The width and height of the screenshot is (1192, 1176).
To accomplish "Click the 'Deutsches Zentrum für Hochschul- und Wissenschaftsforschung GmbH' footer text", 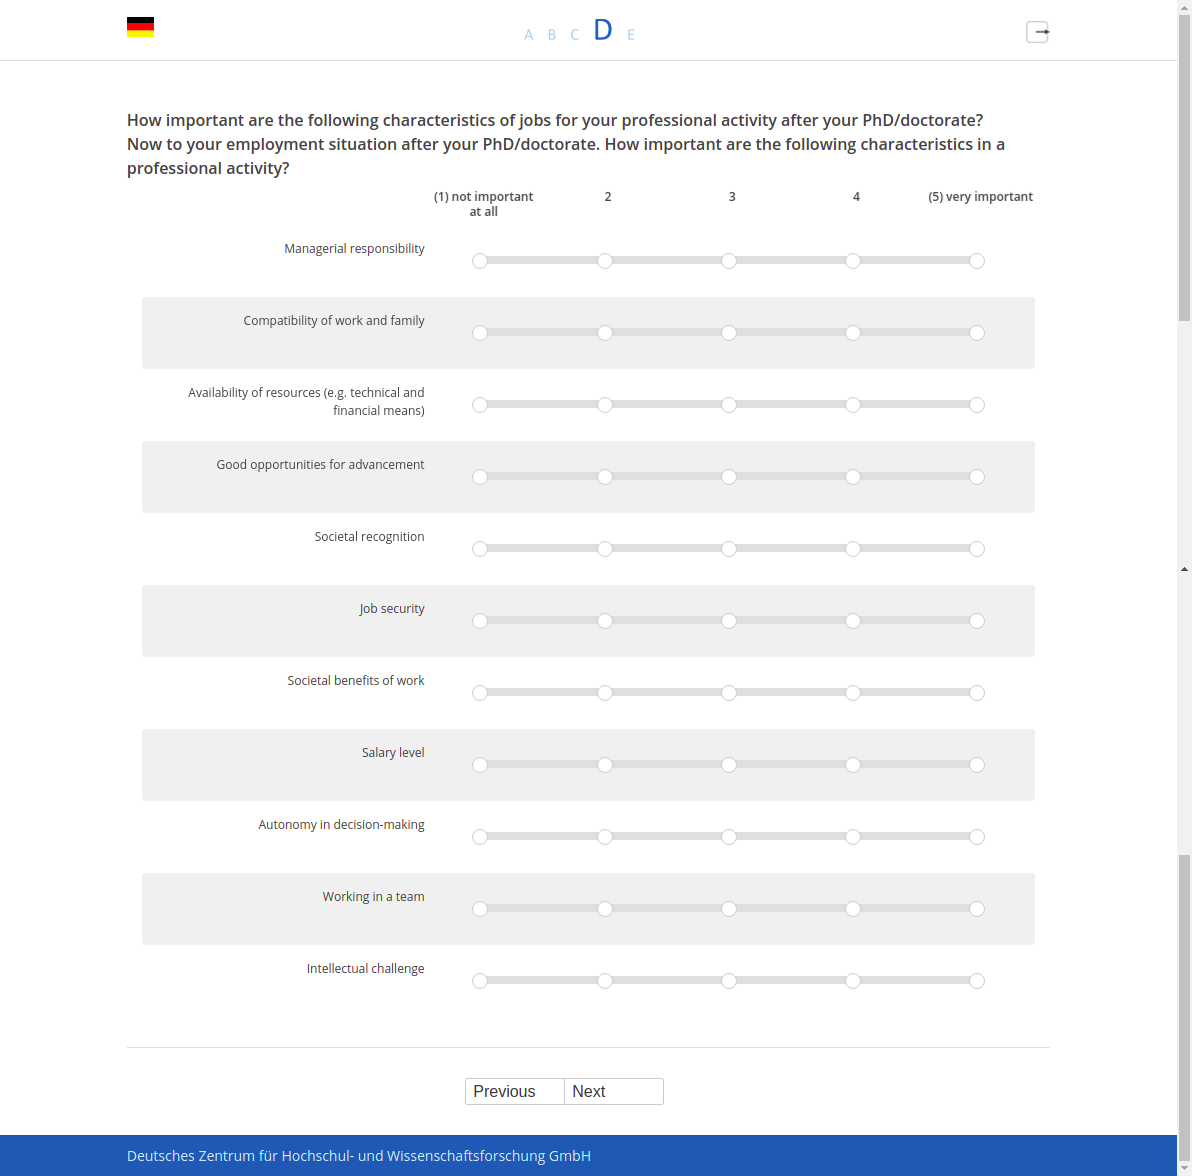I will (359, 1156).
